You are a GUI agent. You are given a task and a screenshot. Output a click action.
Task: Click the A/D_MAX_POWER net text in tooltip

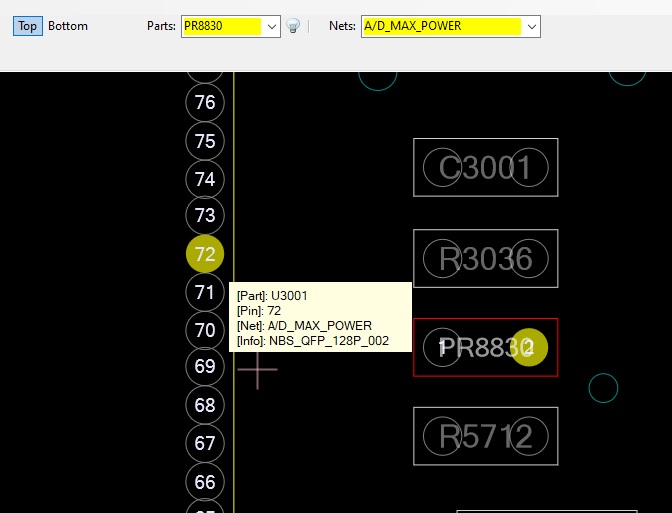pos(320,326)
